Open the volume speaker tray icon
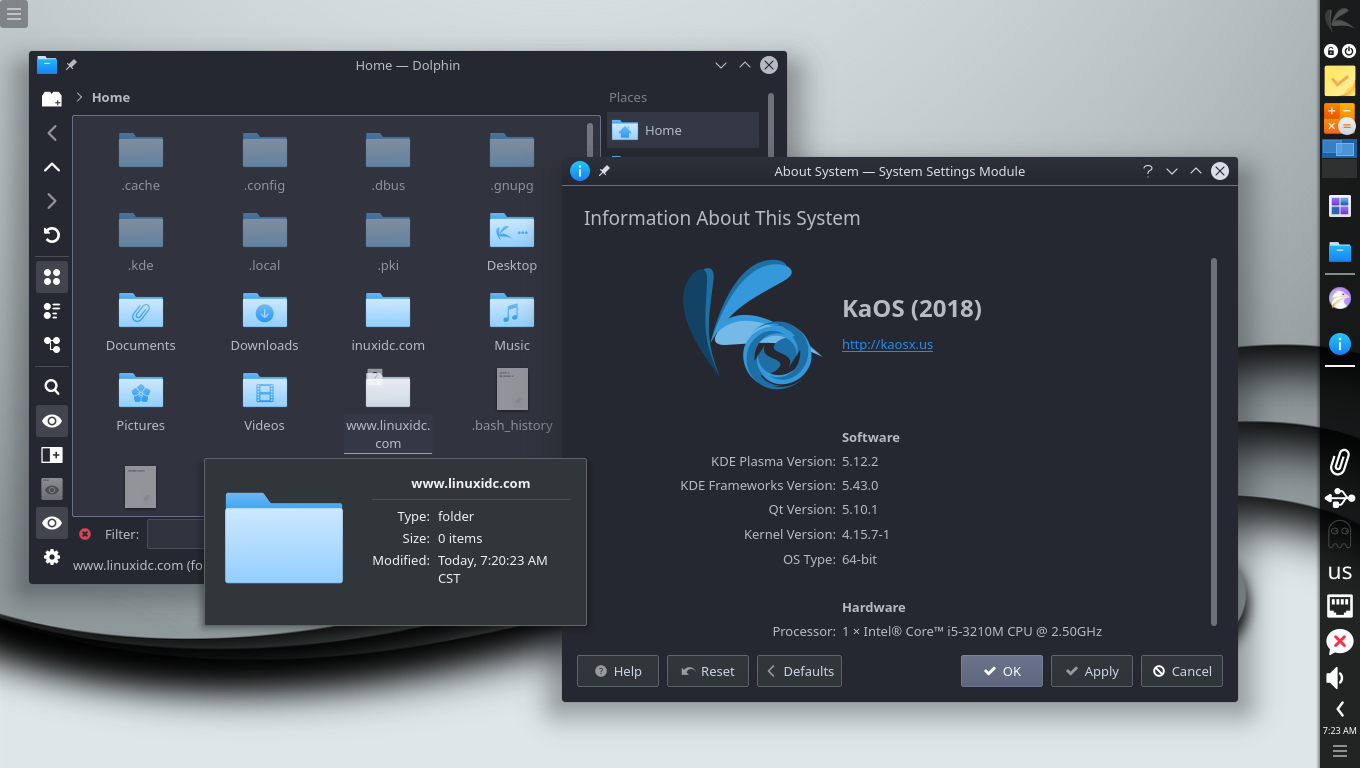1360x768 pixels. (1336, 678)
